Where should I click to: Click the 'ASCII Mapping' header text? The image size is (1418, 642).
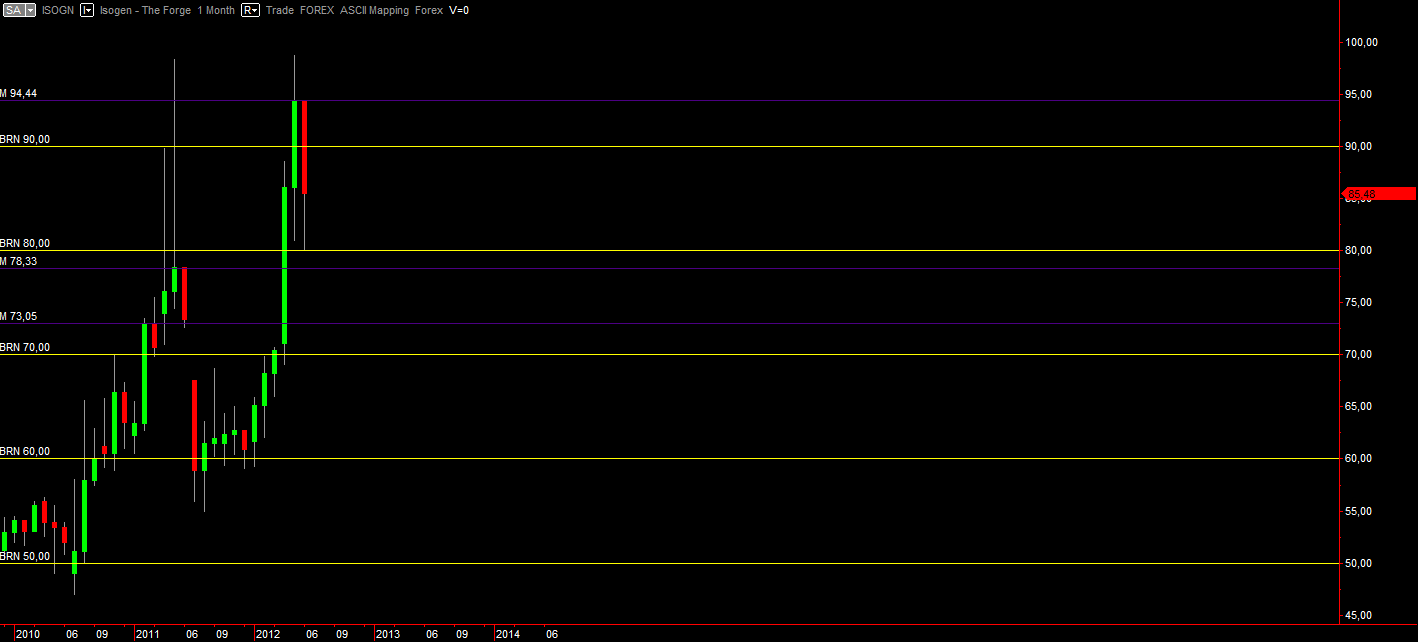(x=374, y=10)
